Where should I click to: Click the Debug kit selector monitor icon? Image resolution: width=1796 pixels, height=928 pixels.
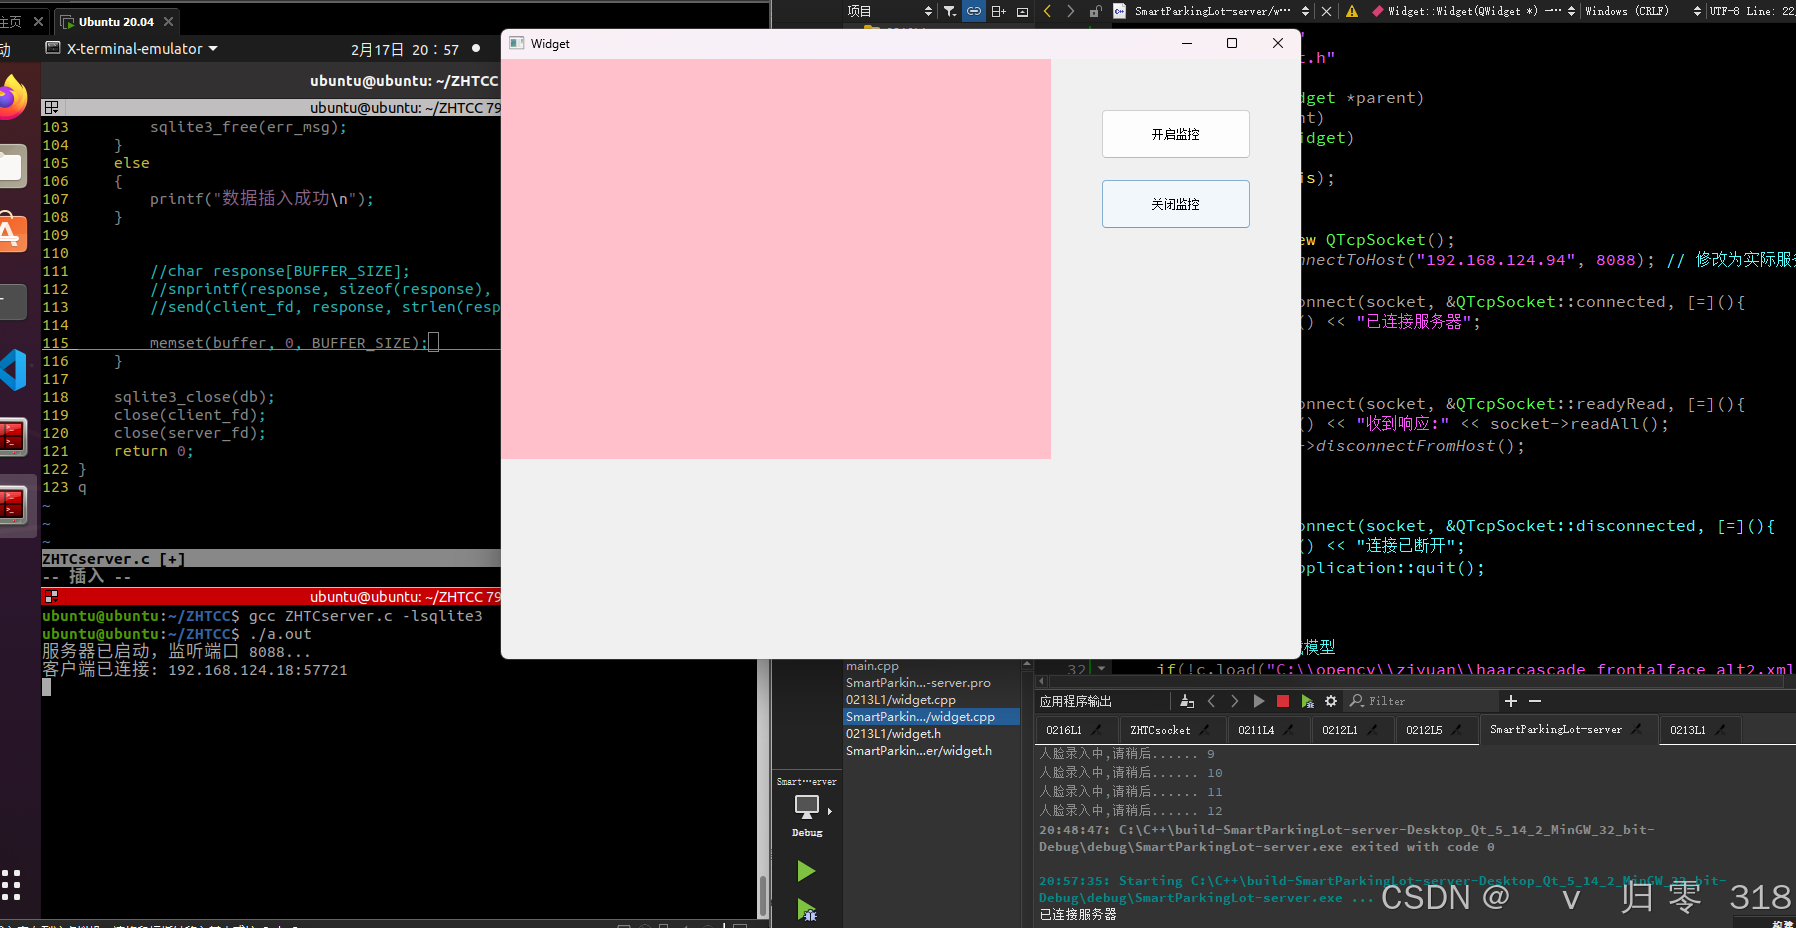pos(807,807)
